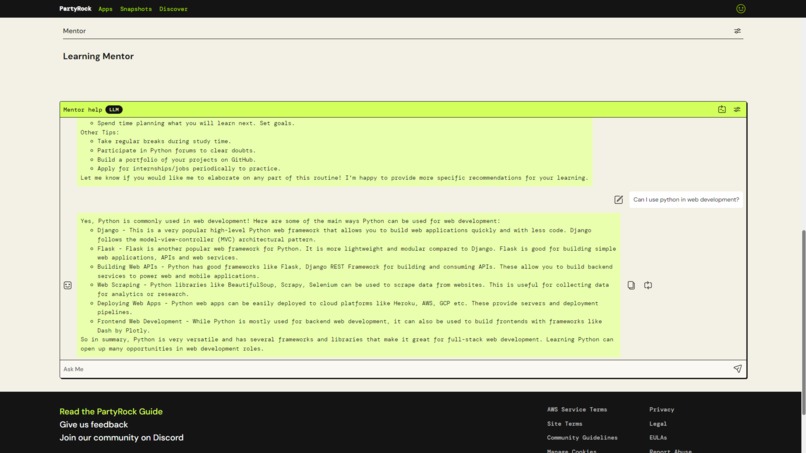The height and width of the screenshot is (453, 806).
Task: Go to the Discover page
Action: 173,9
